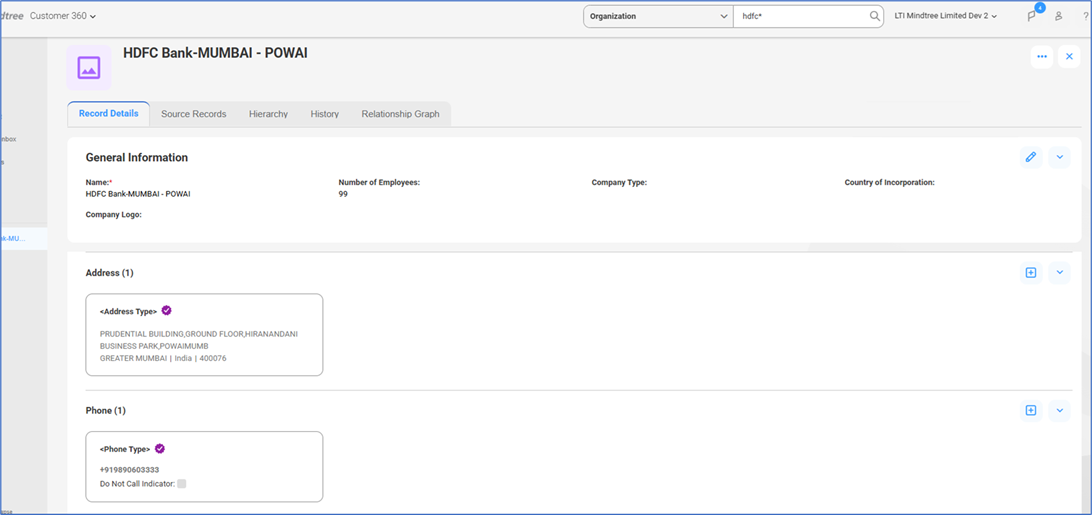Image resolution: width=1092 pixels, height=515 pixels.
Task: Click the record image placeholder icon
Action: tap(89, 68)
